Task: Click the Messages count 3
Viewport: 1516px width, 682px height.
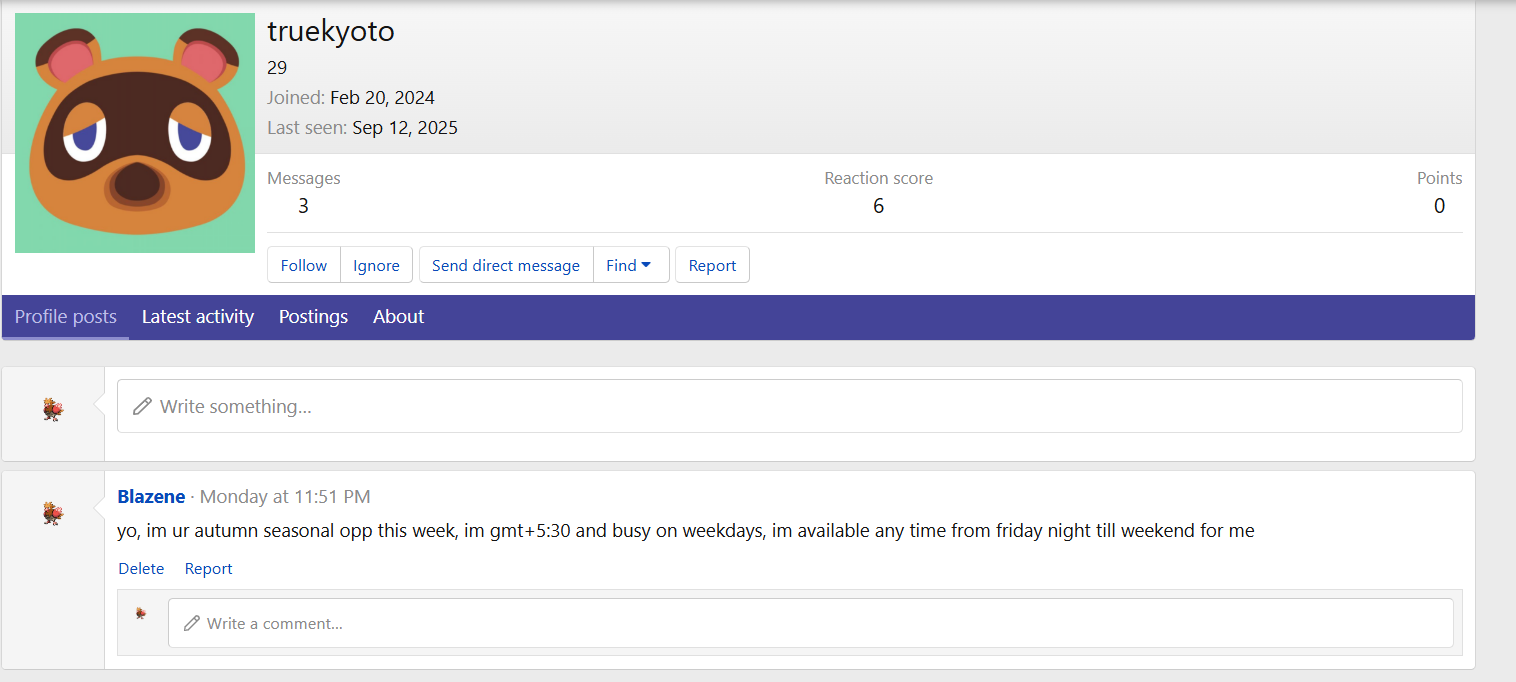Action: click(x=303, y=206)
